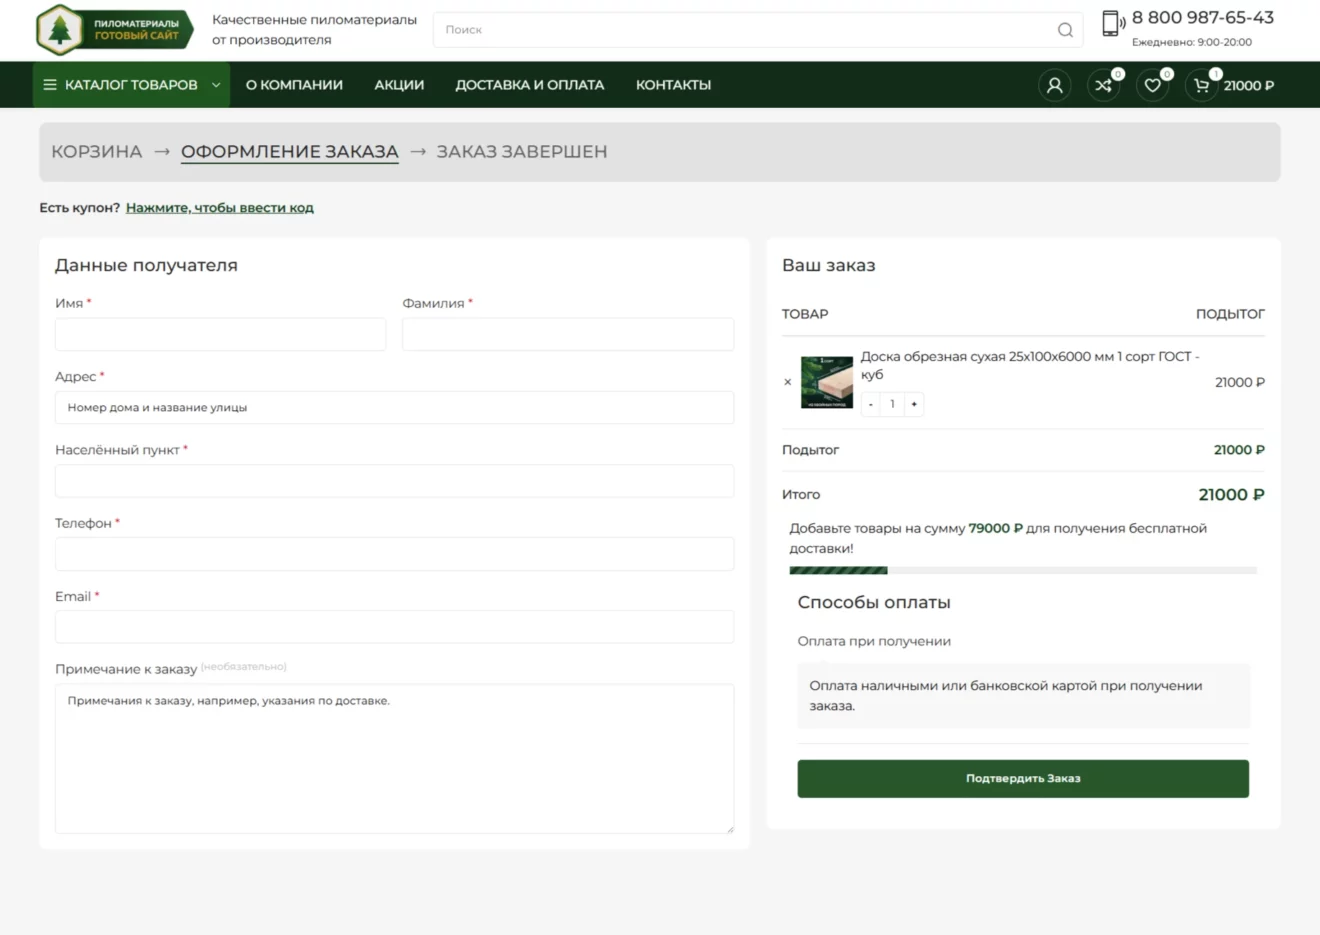Image resolution: width=1320 pixels, height=935 pixels.
Task: Click the board product thumbnail image
Action: pyautogui.click(x=827, y=382)
